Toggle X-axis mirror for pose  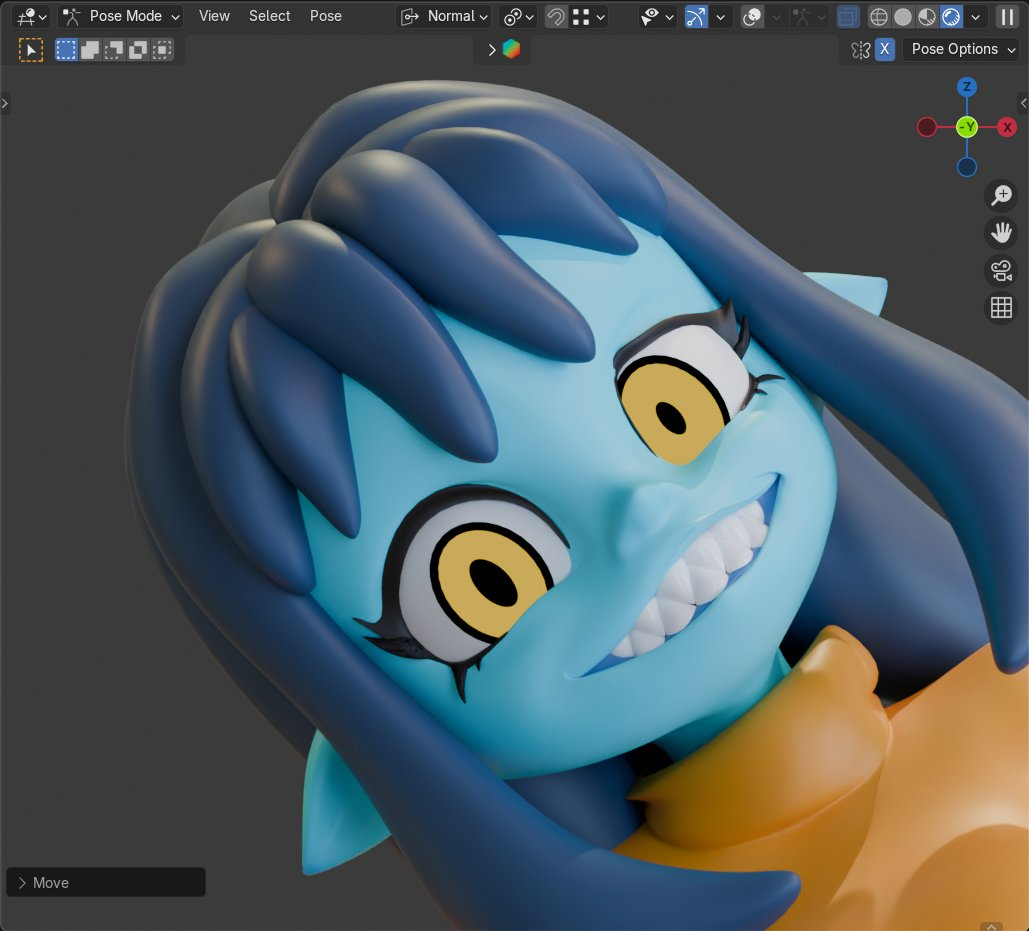[x=885, y=50]
